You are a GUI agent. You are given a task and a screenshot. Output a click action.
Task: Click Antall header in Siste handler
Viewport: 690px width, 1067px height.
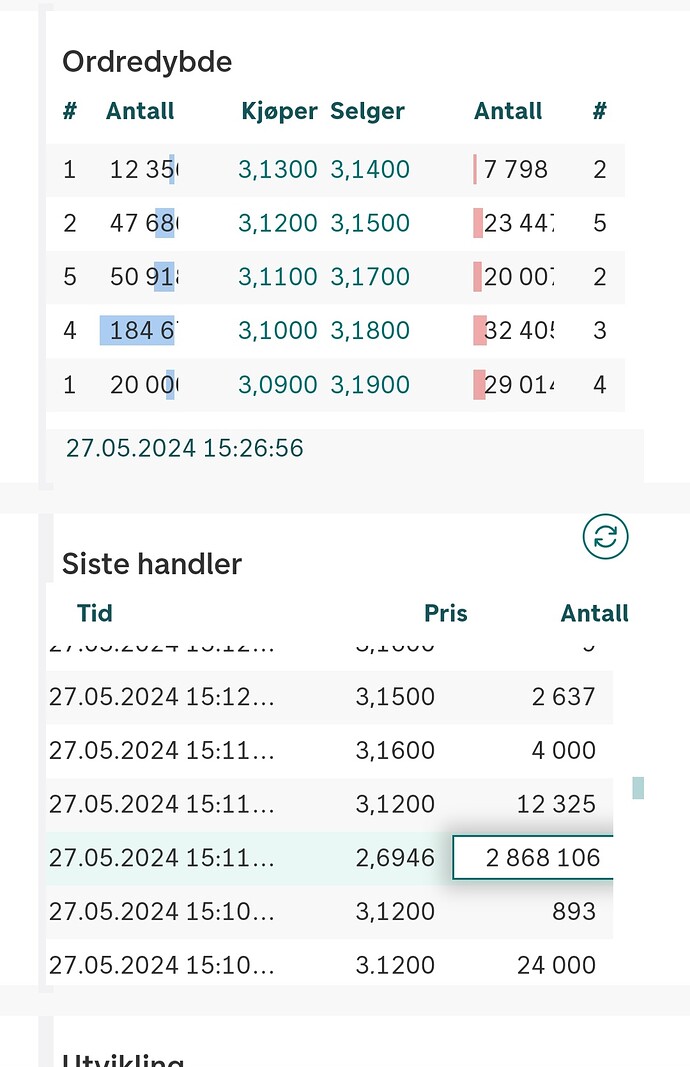tap(594, 613)
